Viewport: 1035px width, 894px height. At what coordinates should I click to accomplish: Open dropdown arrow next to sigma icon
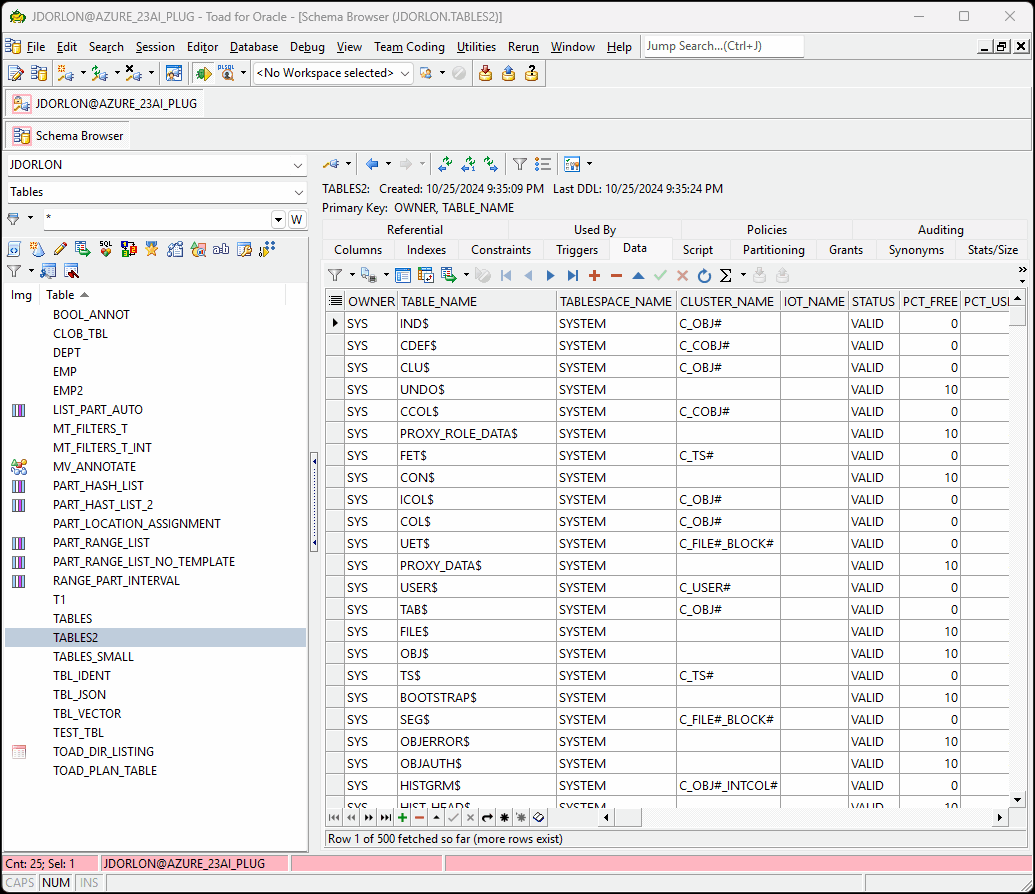click(x=743, y=275)
